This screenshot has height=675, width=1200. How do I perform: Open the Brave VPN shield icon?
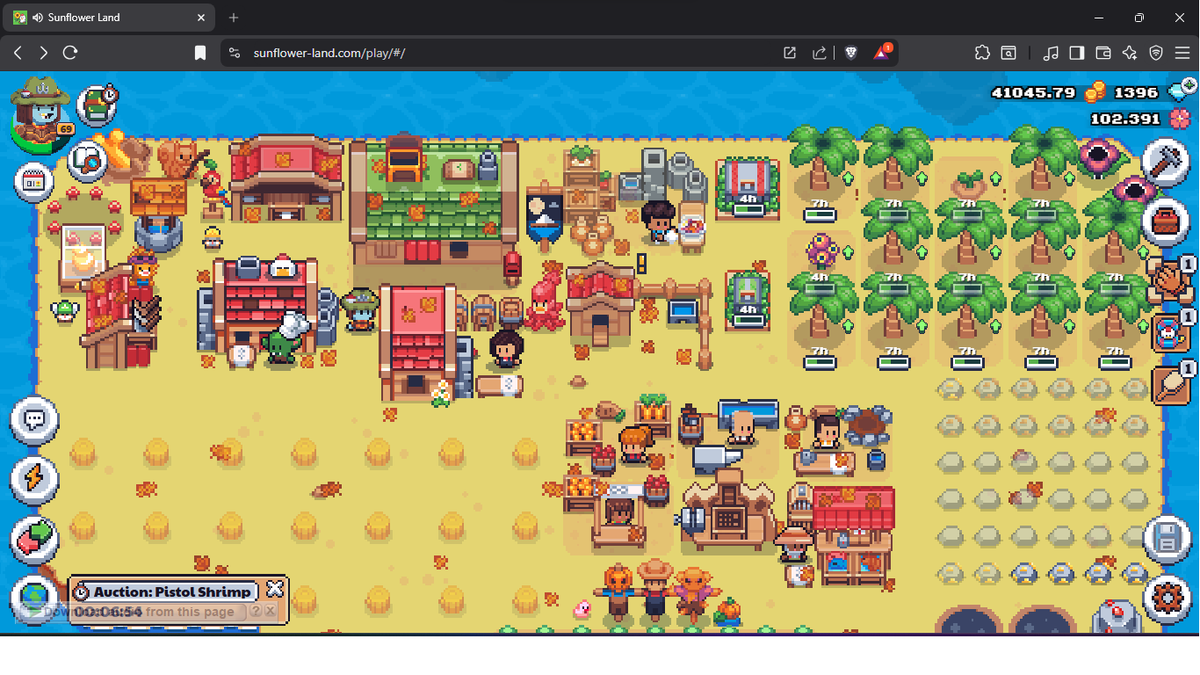click(x=1156, y=53)
